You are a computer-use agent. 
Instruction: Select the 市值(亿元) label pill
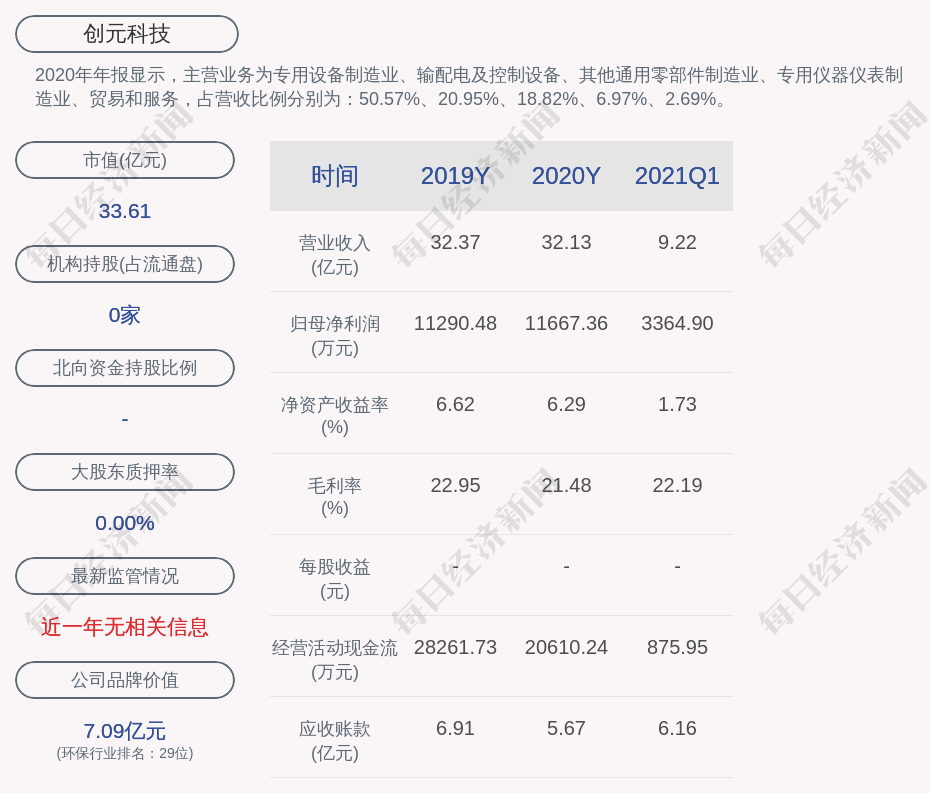(x=125, y=160)
